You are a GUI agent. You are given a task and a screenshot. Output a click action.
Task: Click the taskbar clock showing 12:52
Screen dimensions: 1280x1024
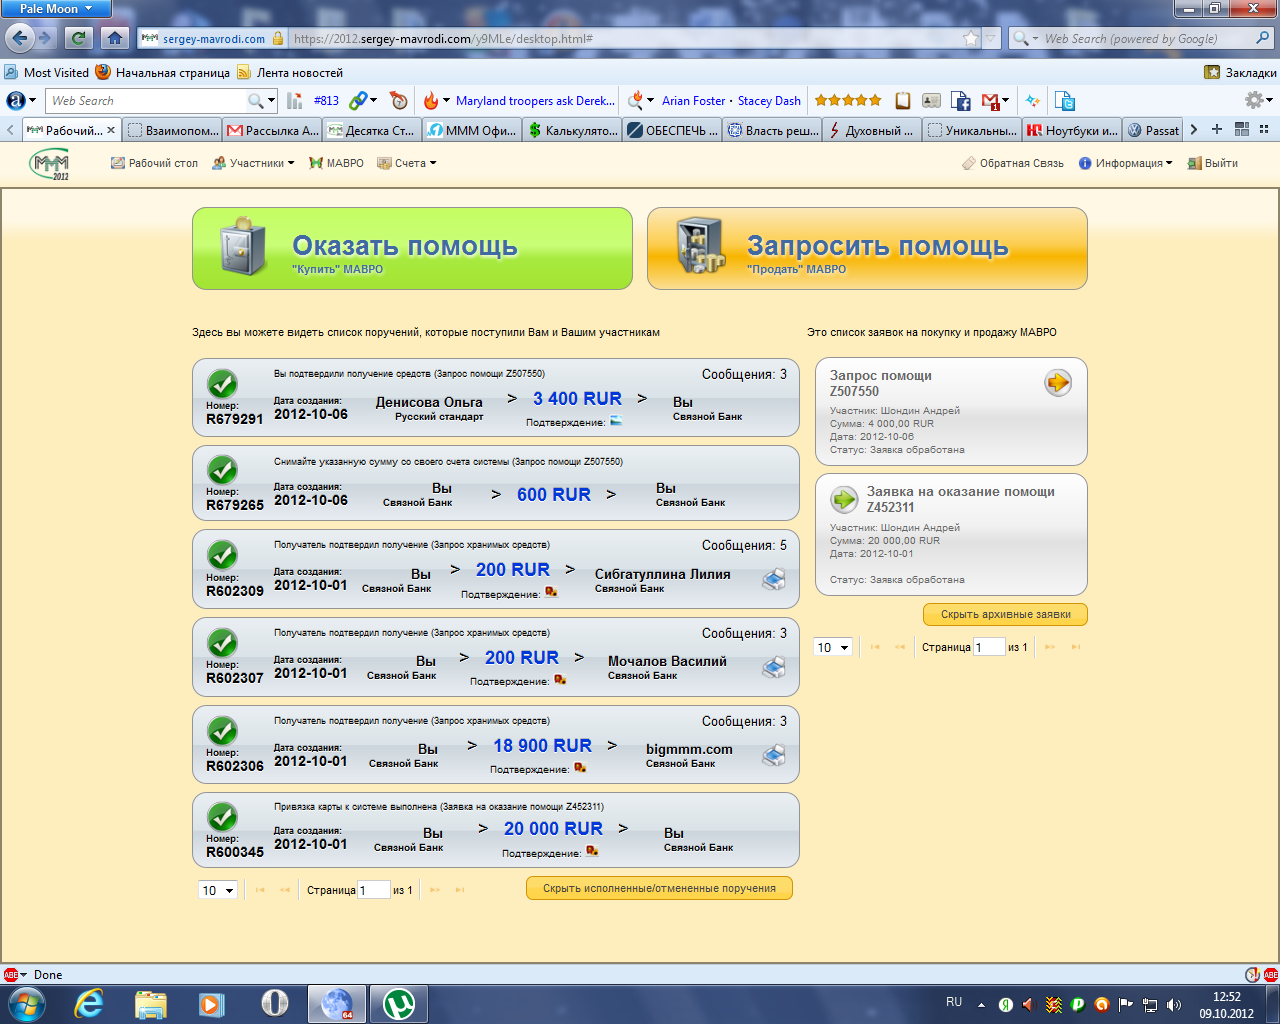pyautogui.click(x=1226, y=997)
